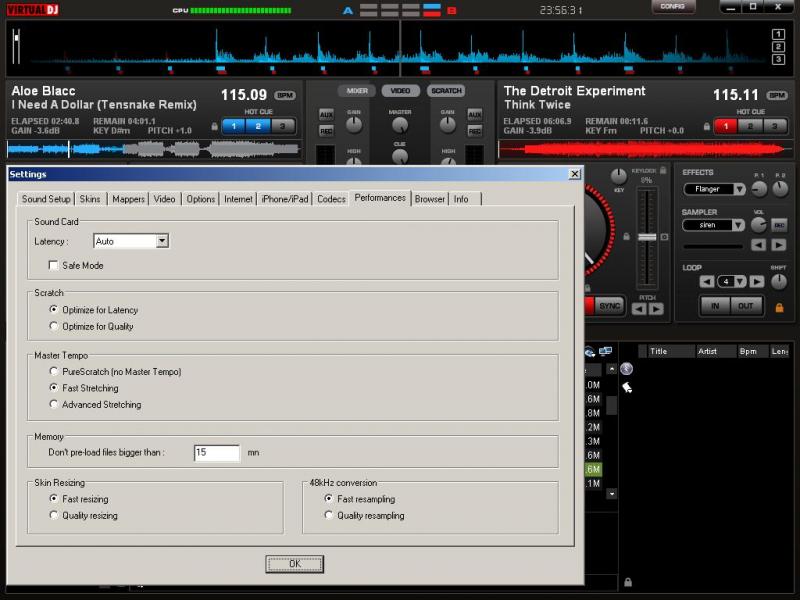
Task: Click the pitch reset button beside the slider
Action: (x=664, y=237)
